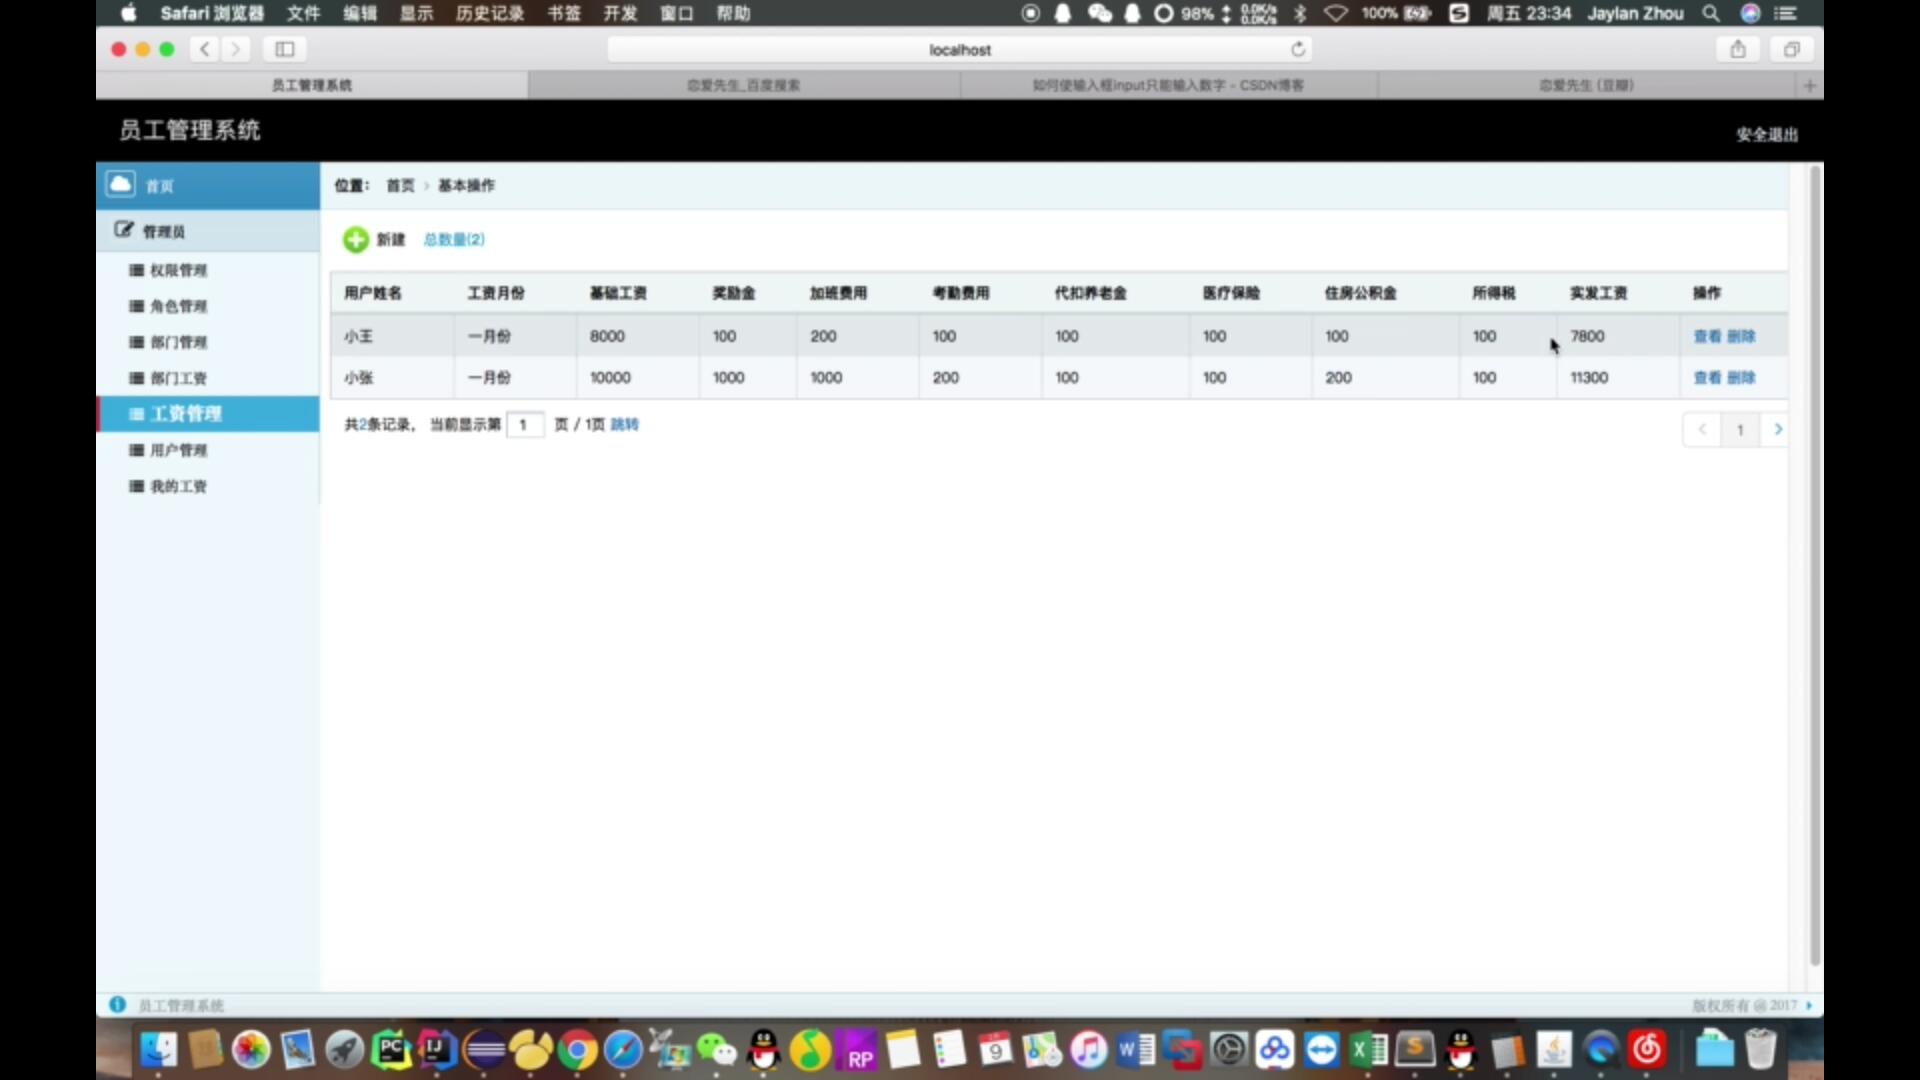Open Finder from the dock
Image resolution: width=1920 pixels, height=1080 pixels.
point(158,1050)
